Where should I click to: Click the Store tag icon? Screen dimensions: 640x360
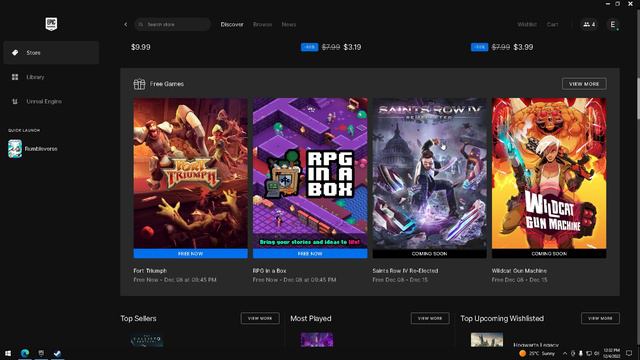[x=15, y=53]
